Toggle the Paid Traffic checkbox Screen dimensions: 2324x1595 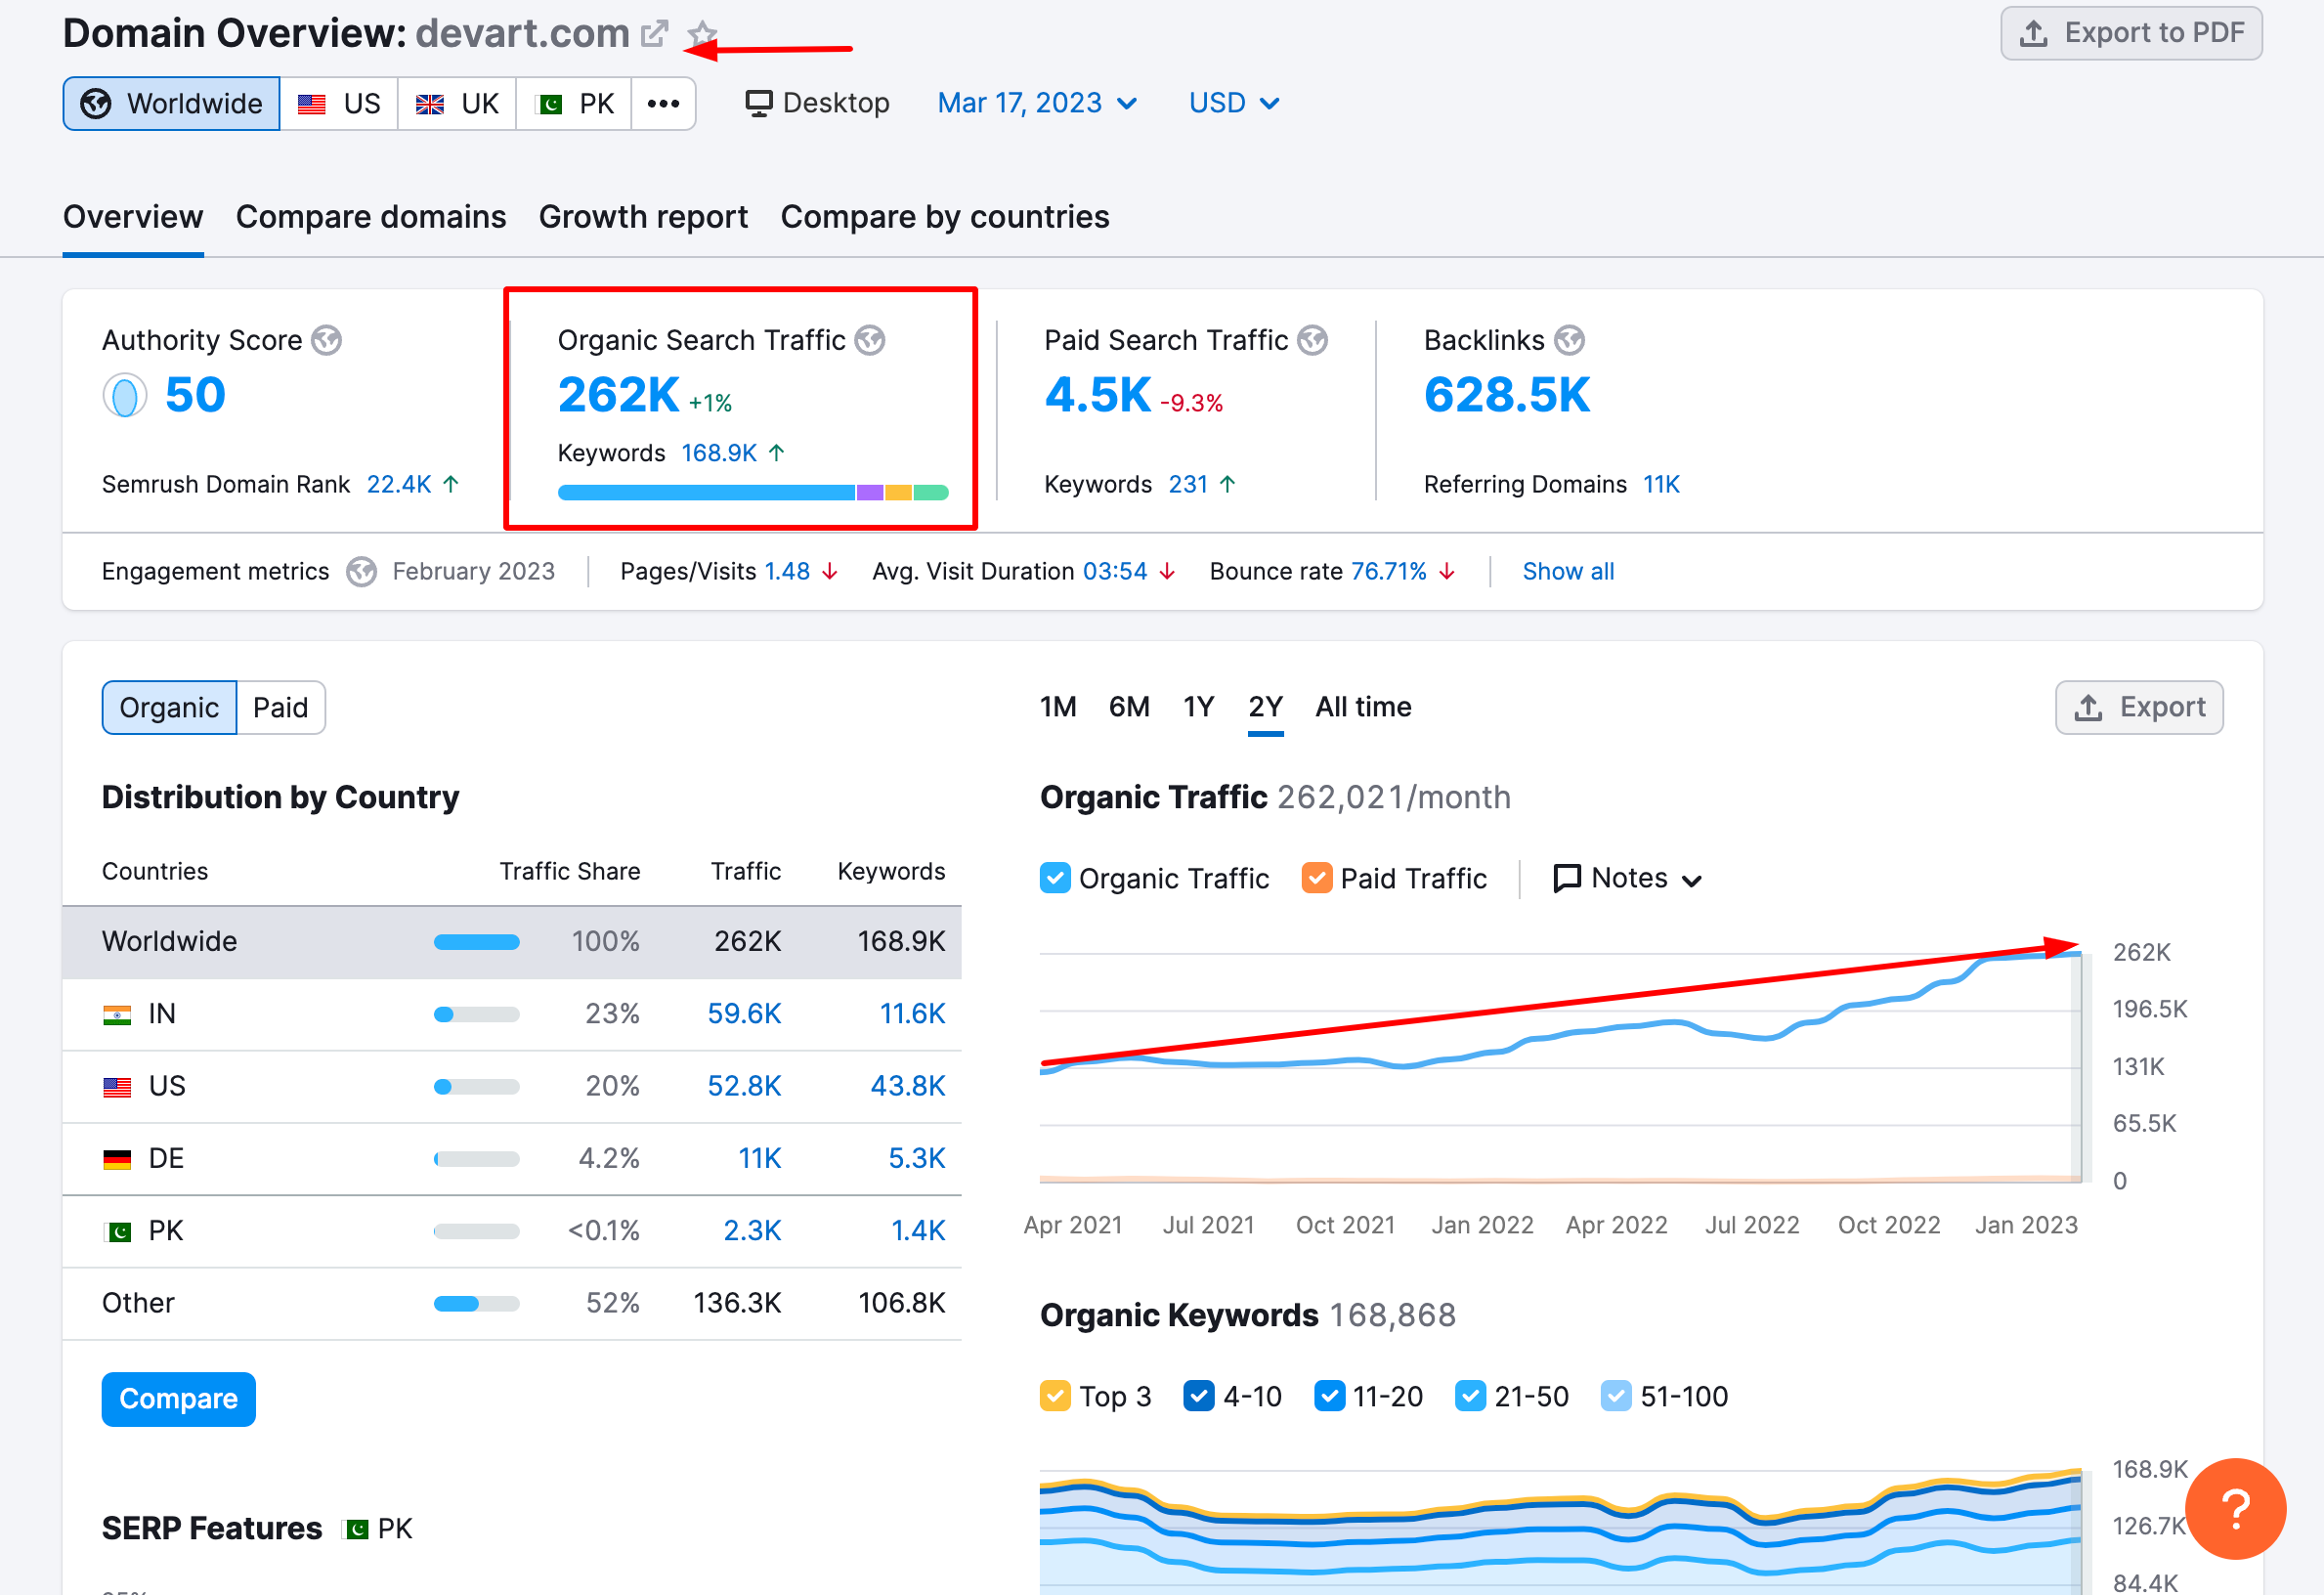click(x=1317, y=879)
